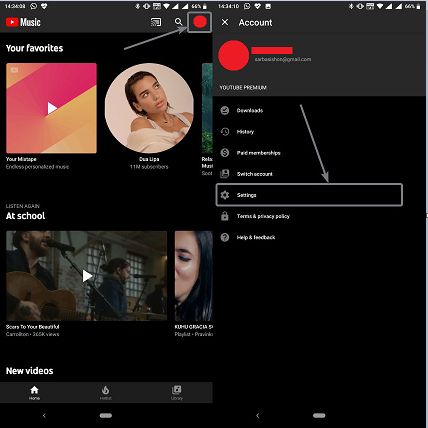Viewport: 428px width, 428px height.
Task: Click the 'Scars To Your Beautiful' title text
Action: 33,327
